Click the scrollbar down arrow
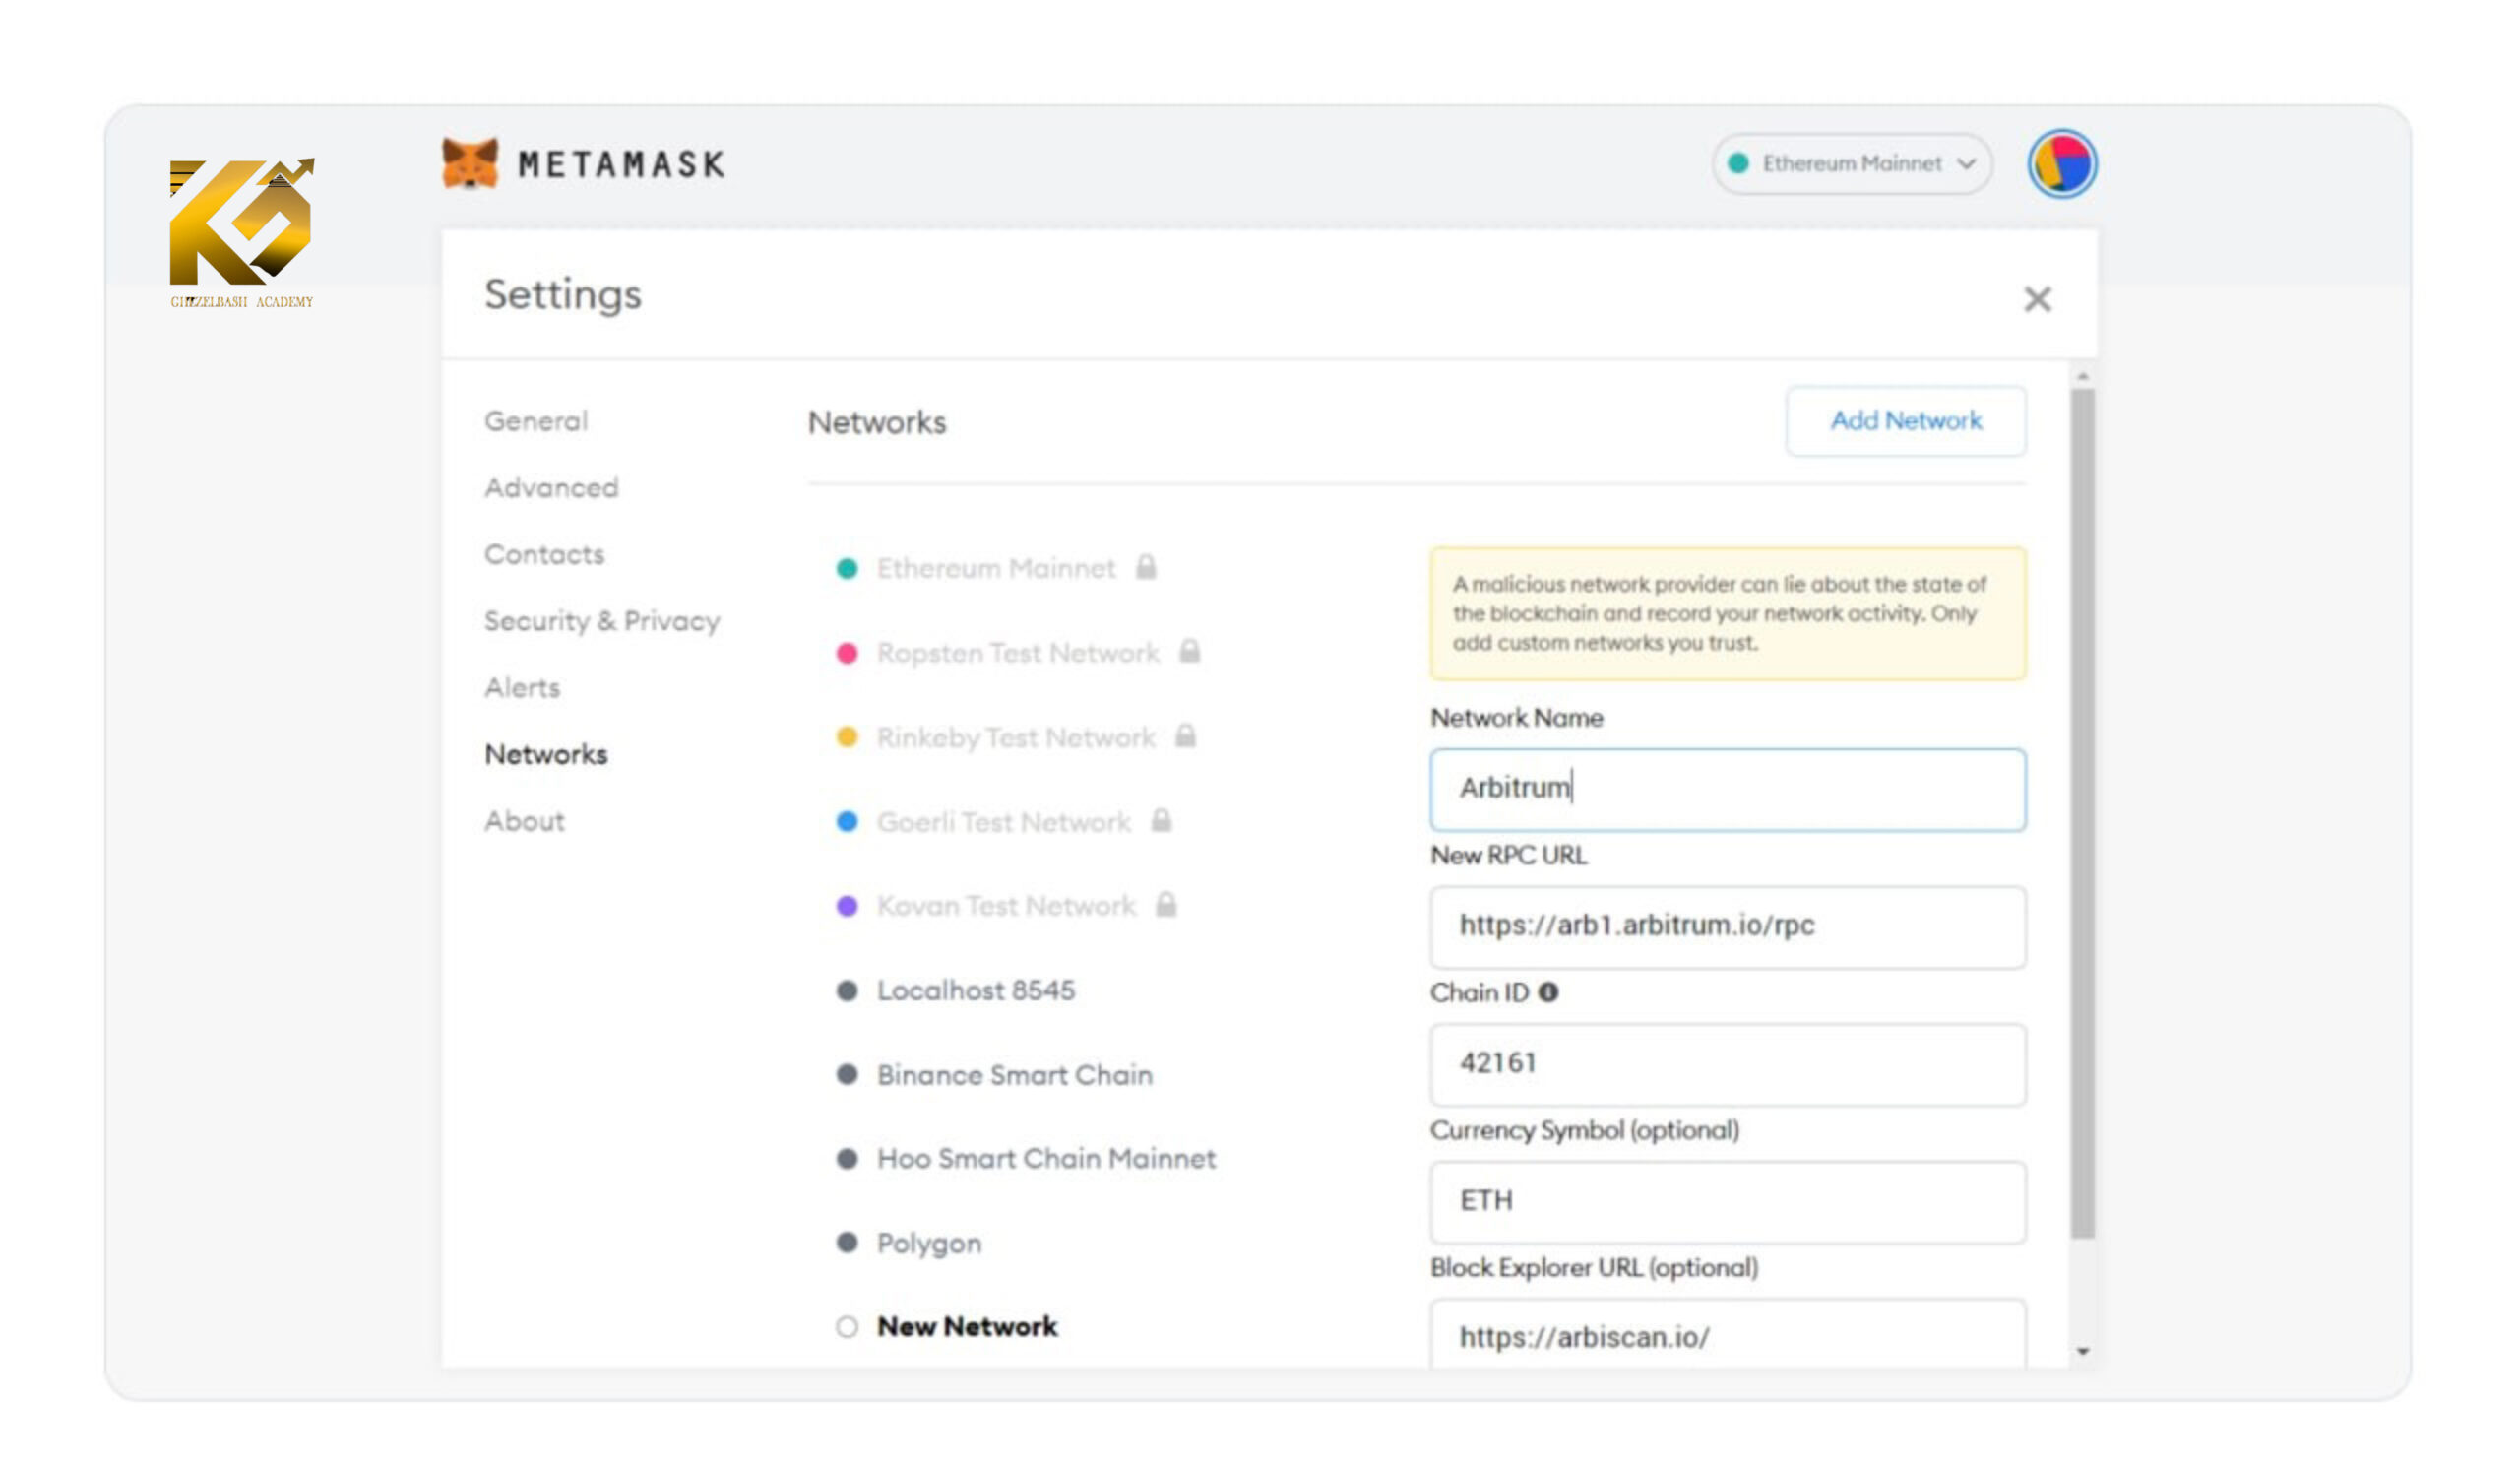 2082,1352
